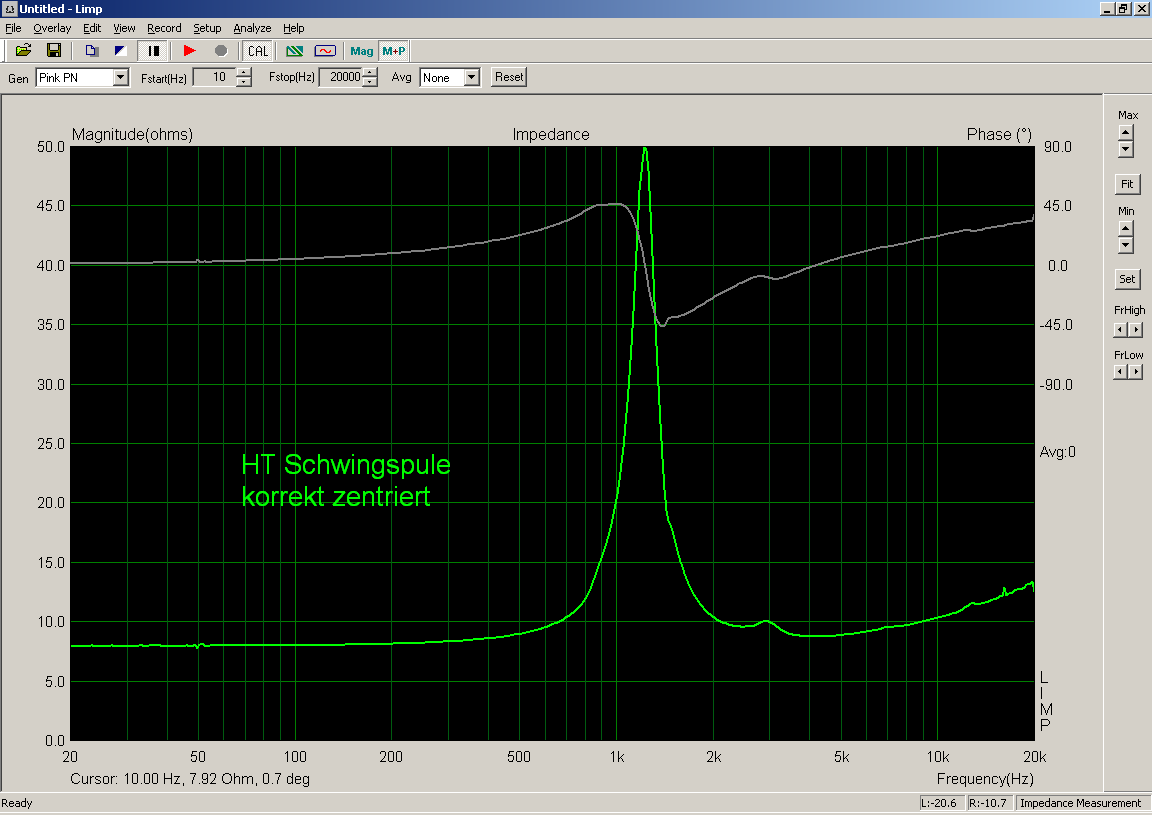This screenshot has height=815, width=1152.
Task: Lower the graph Max with down arrow
Action: coord(1126,149)
